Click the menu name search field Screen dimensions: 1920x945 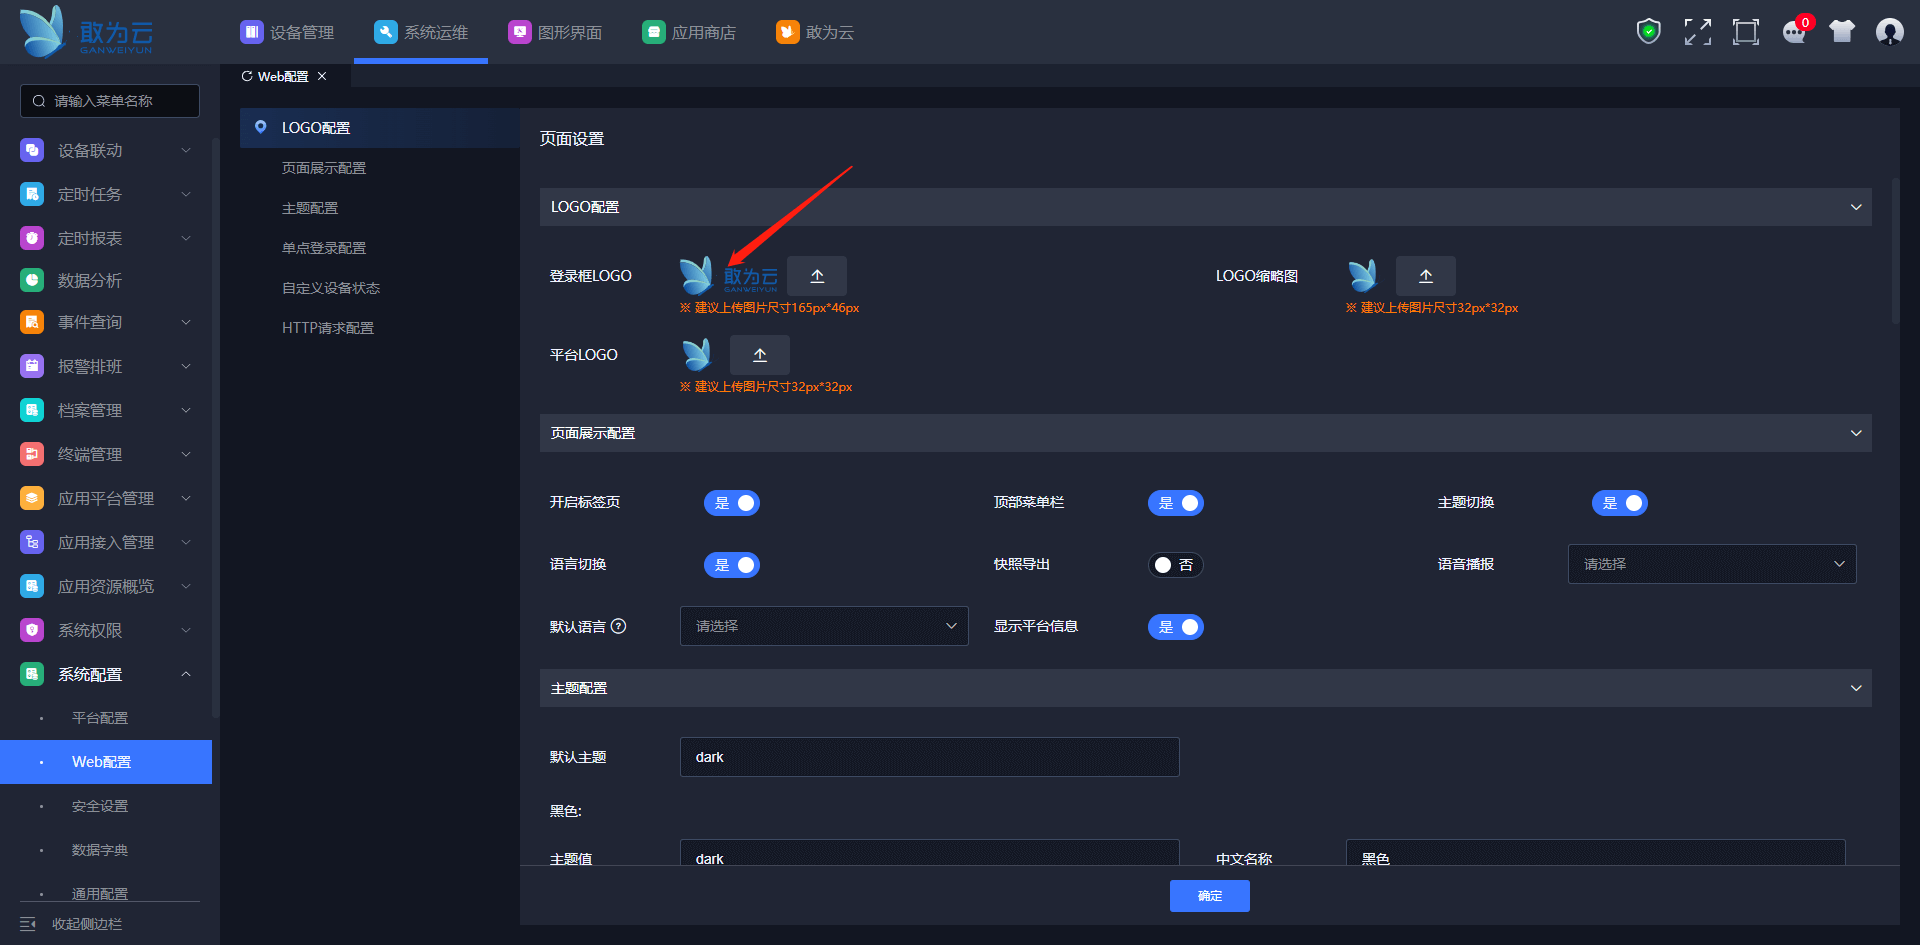(110, 101)
